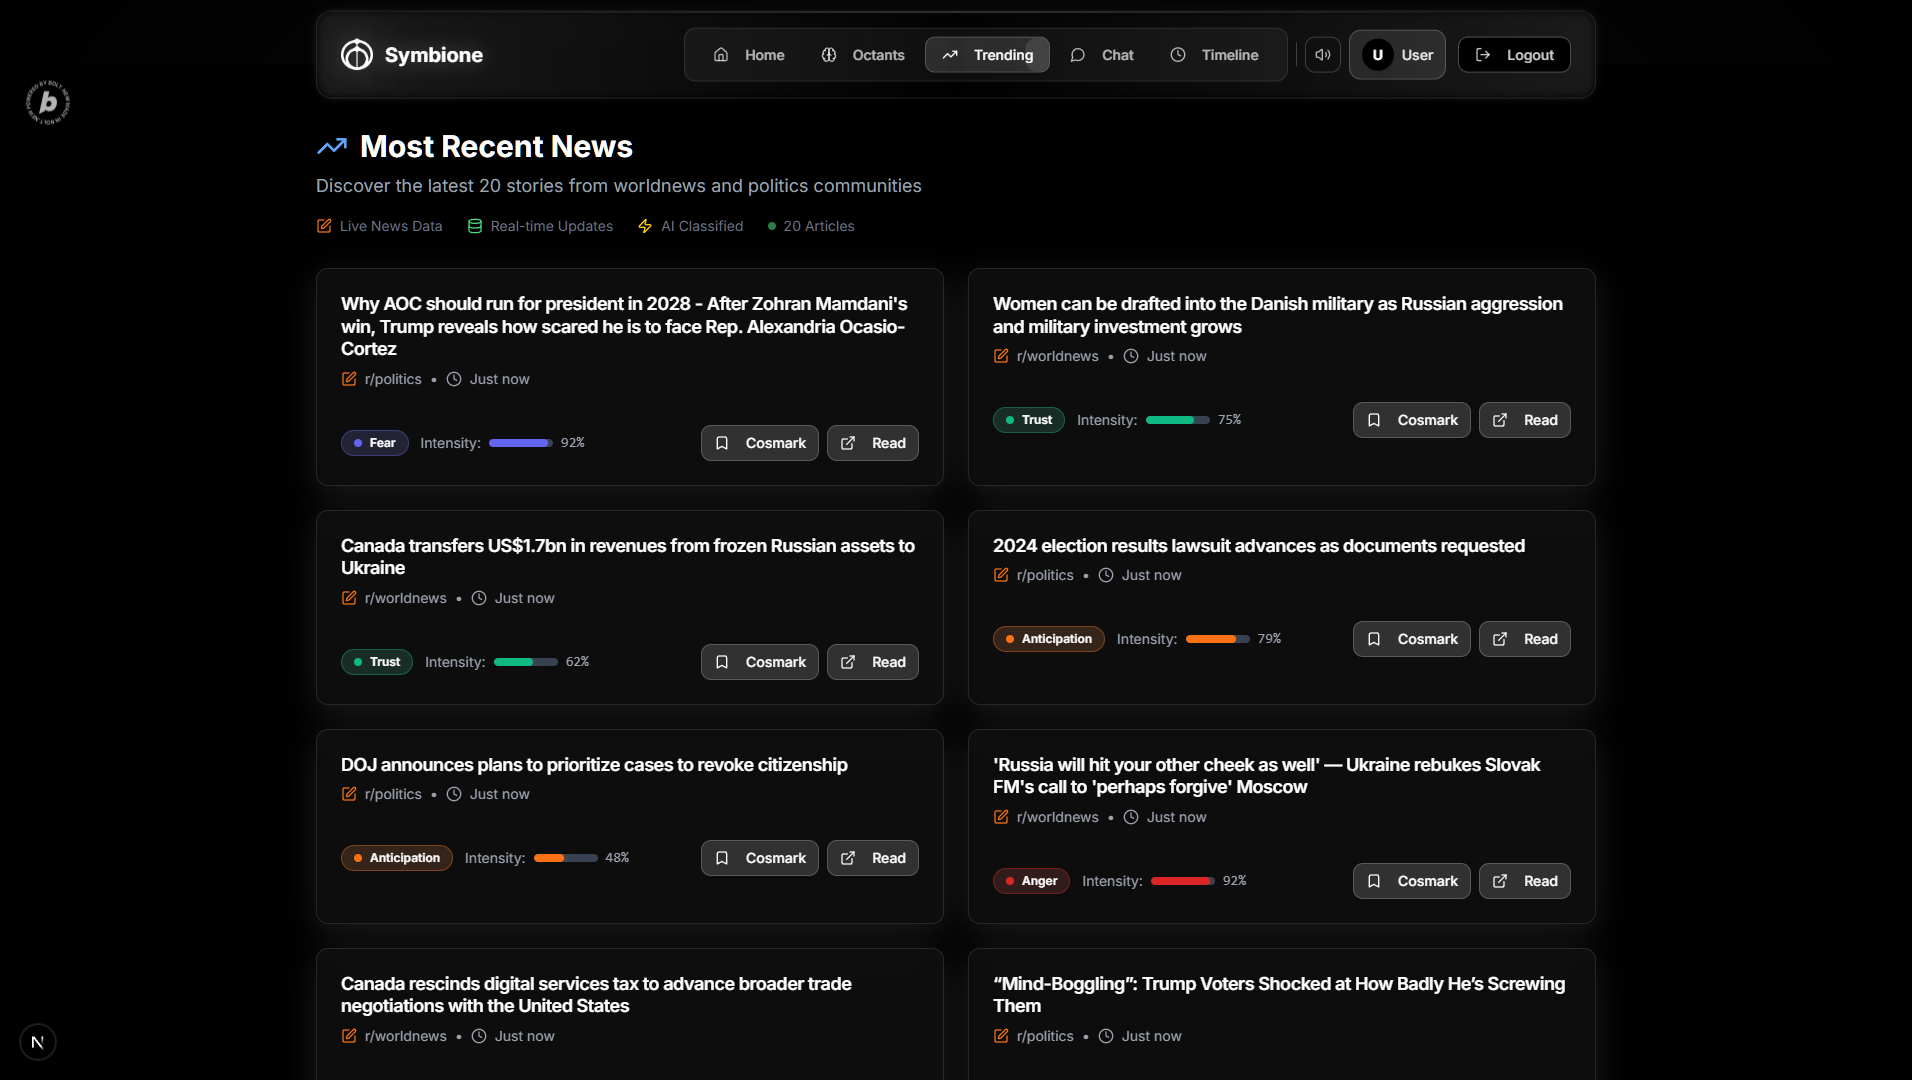Toggle the sound speaker icon

pos(1322,55)
